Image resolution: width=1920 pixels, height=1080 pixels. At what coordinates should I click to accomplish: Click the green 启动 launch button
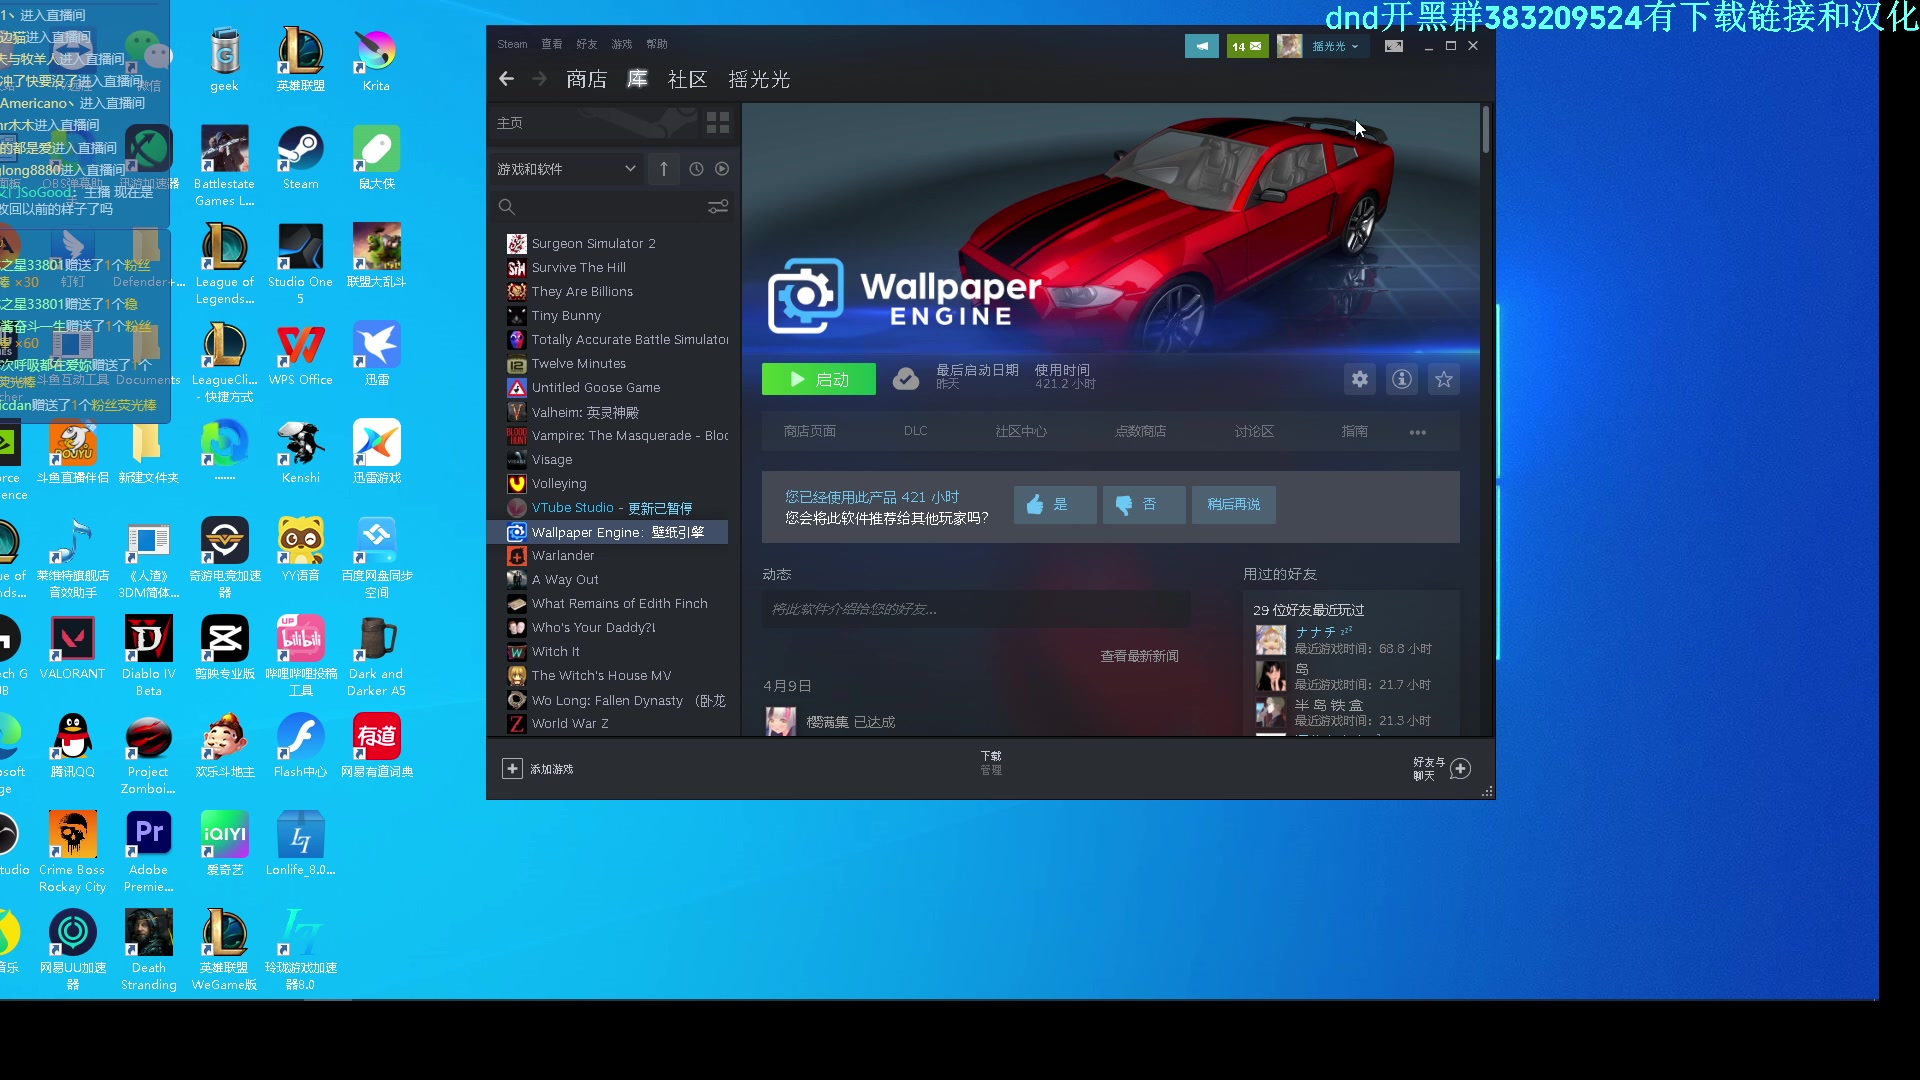(x=818, y=379)
